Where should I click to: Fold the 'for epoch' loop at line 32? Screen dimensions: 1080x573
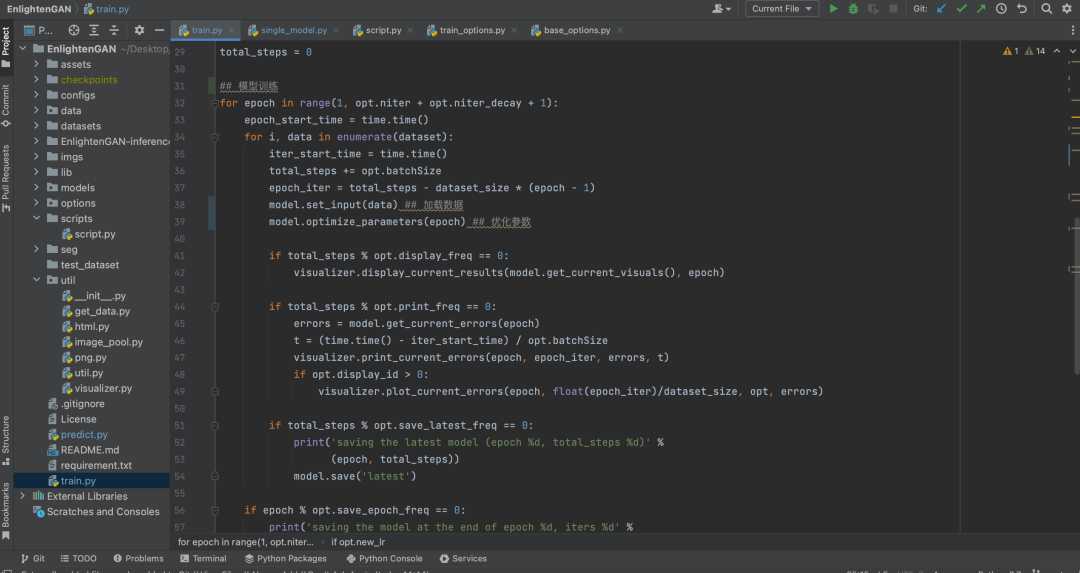(215, 103)
